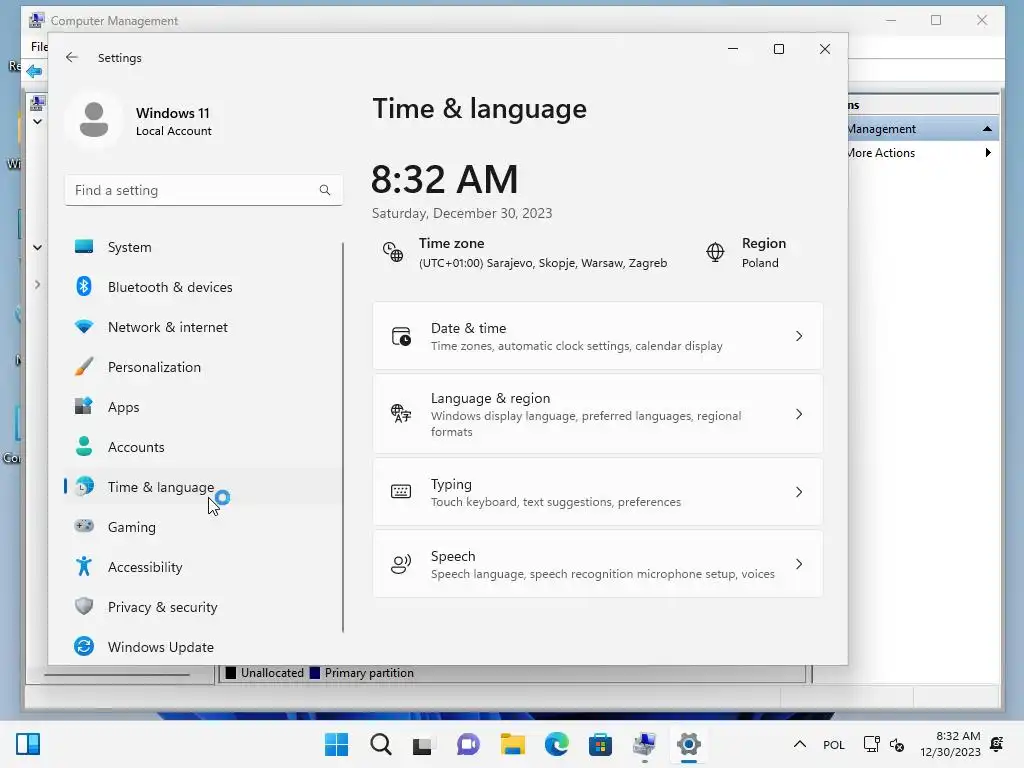Open taskbar Search
The width and height of the screenshot is (1024, 768).
point(381,744)
